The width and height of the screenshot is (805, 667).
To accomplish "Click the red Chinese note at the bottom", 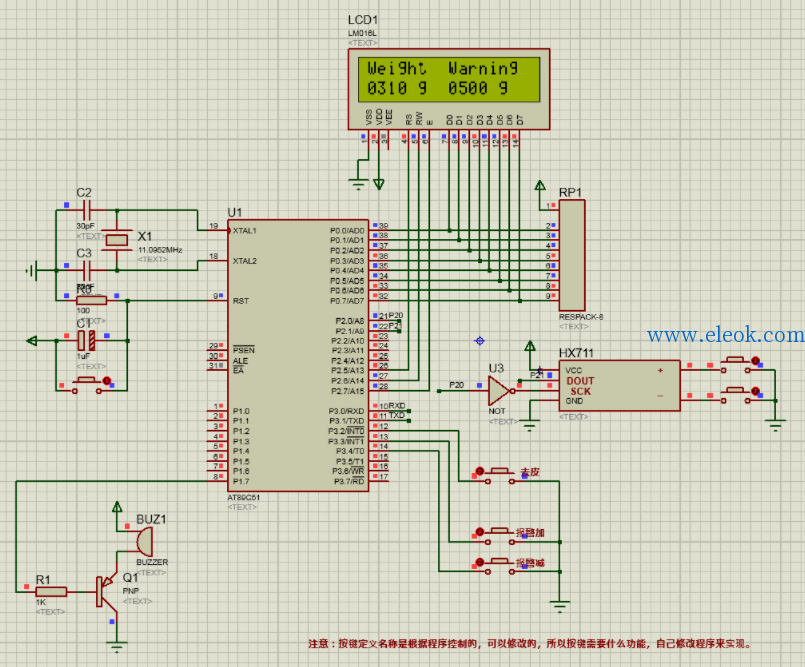I will coord(530,644).
